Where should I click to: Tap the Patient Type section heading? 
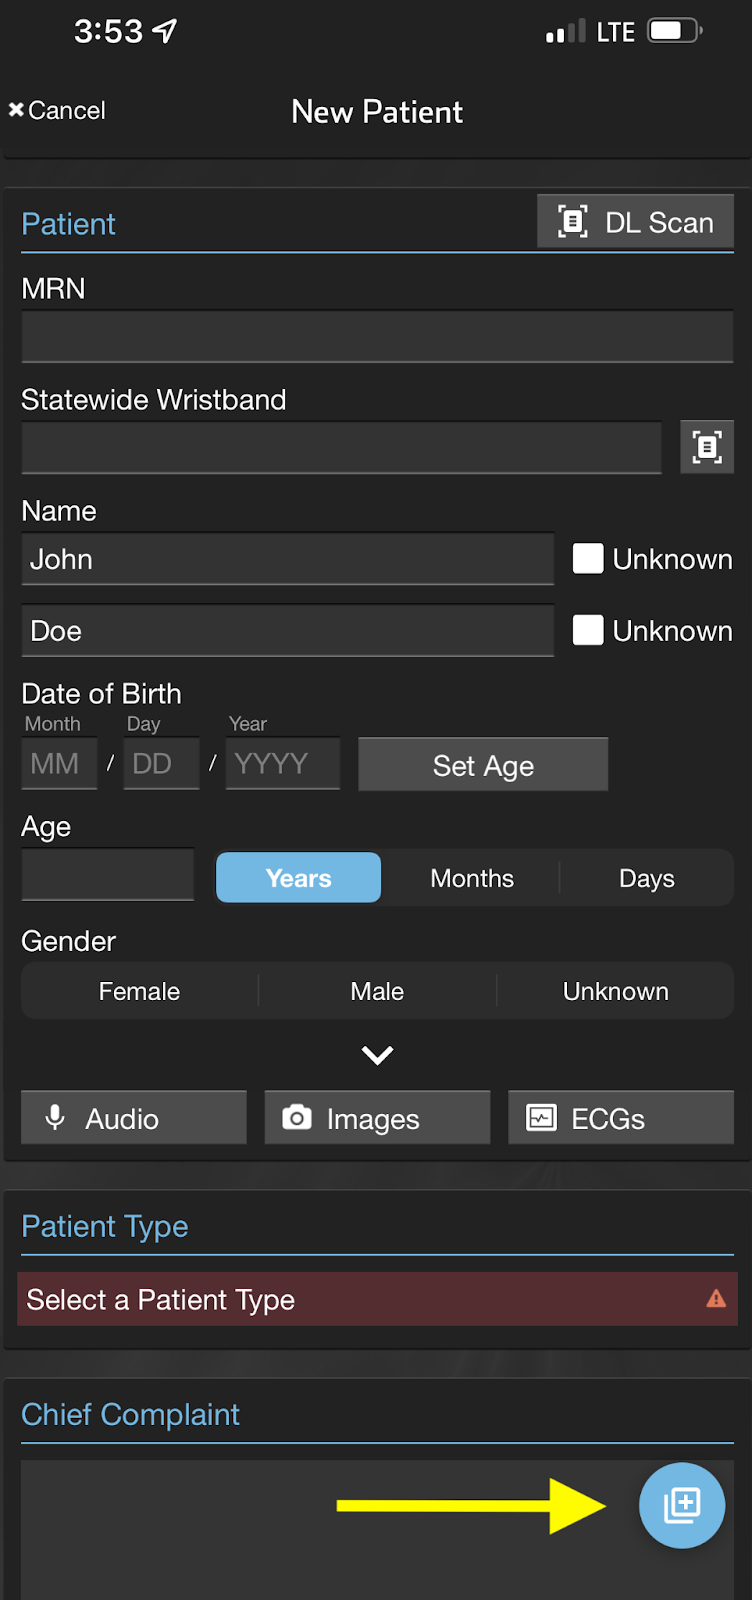point(105,1226)
